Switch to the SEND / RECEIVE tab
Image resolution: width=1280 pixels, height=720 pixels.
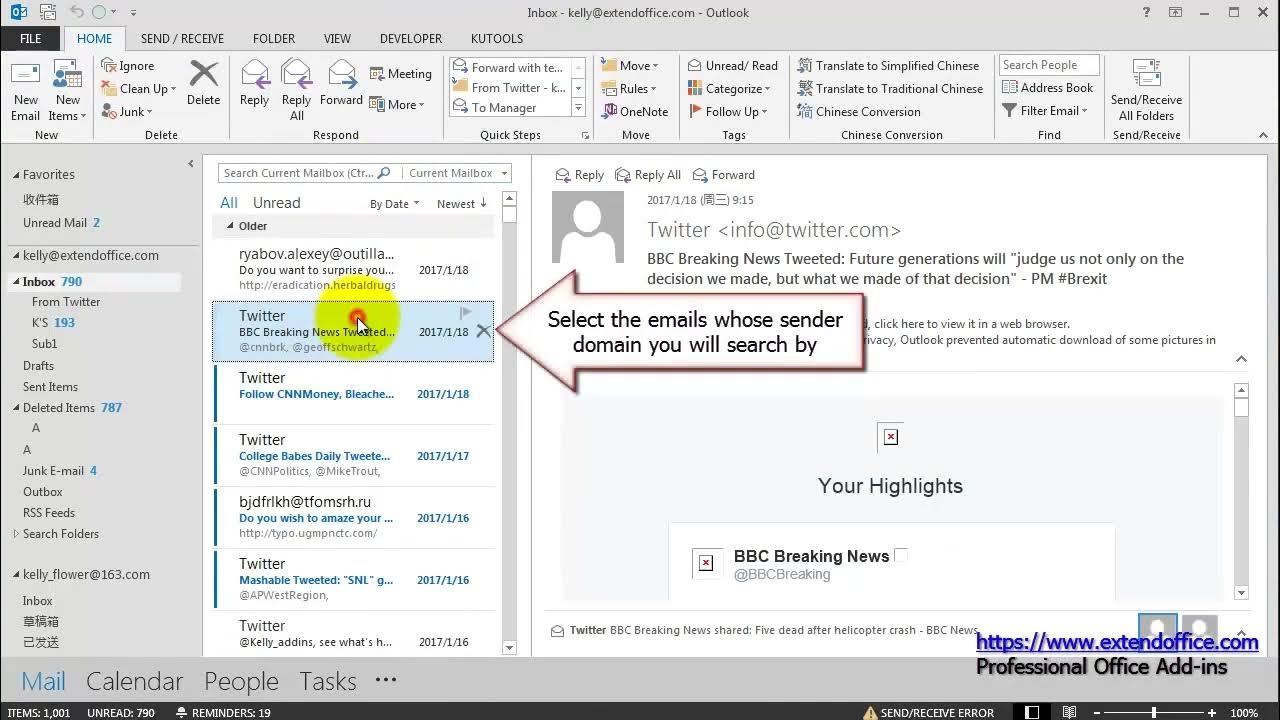(182, 39)
